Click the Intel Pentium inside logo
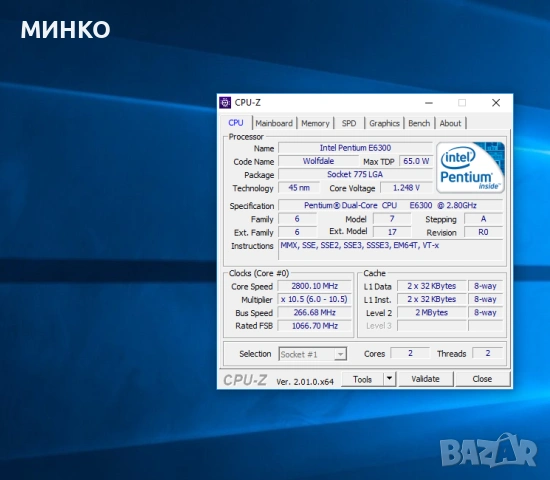550x480 pixels. click(470, 167)
